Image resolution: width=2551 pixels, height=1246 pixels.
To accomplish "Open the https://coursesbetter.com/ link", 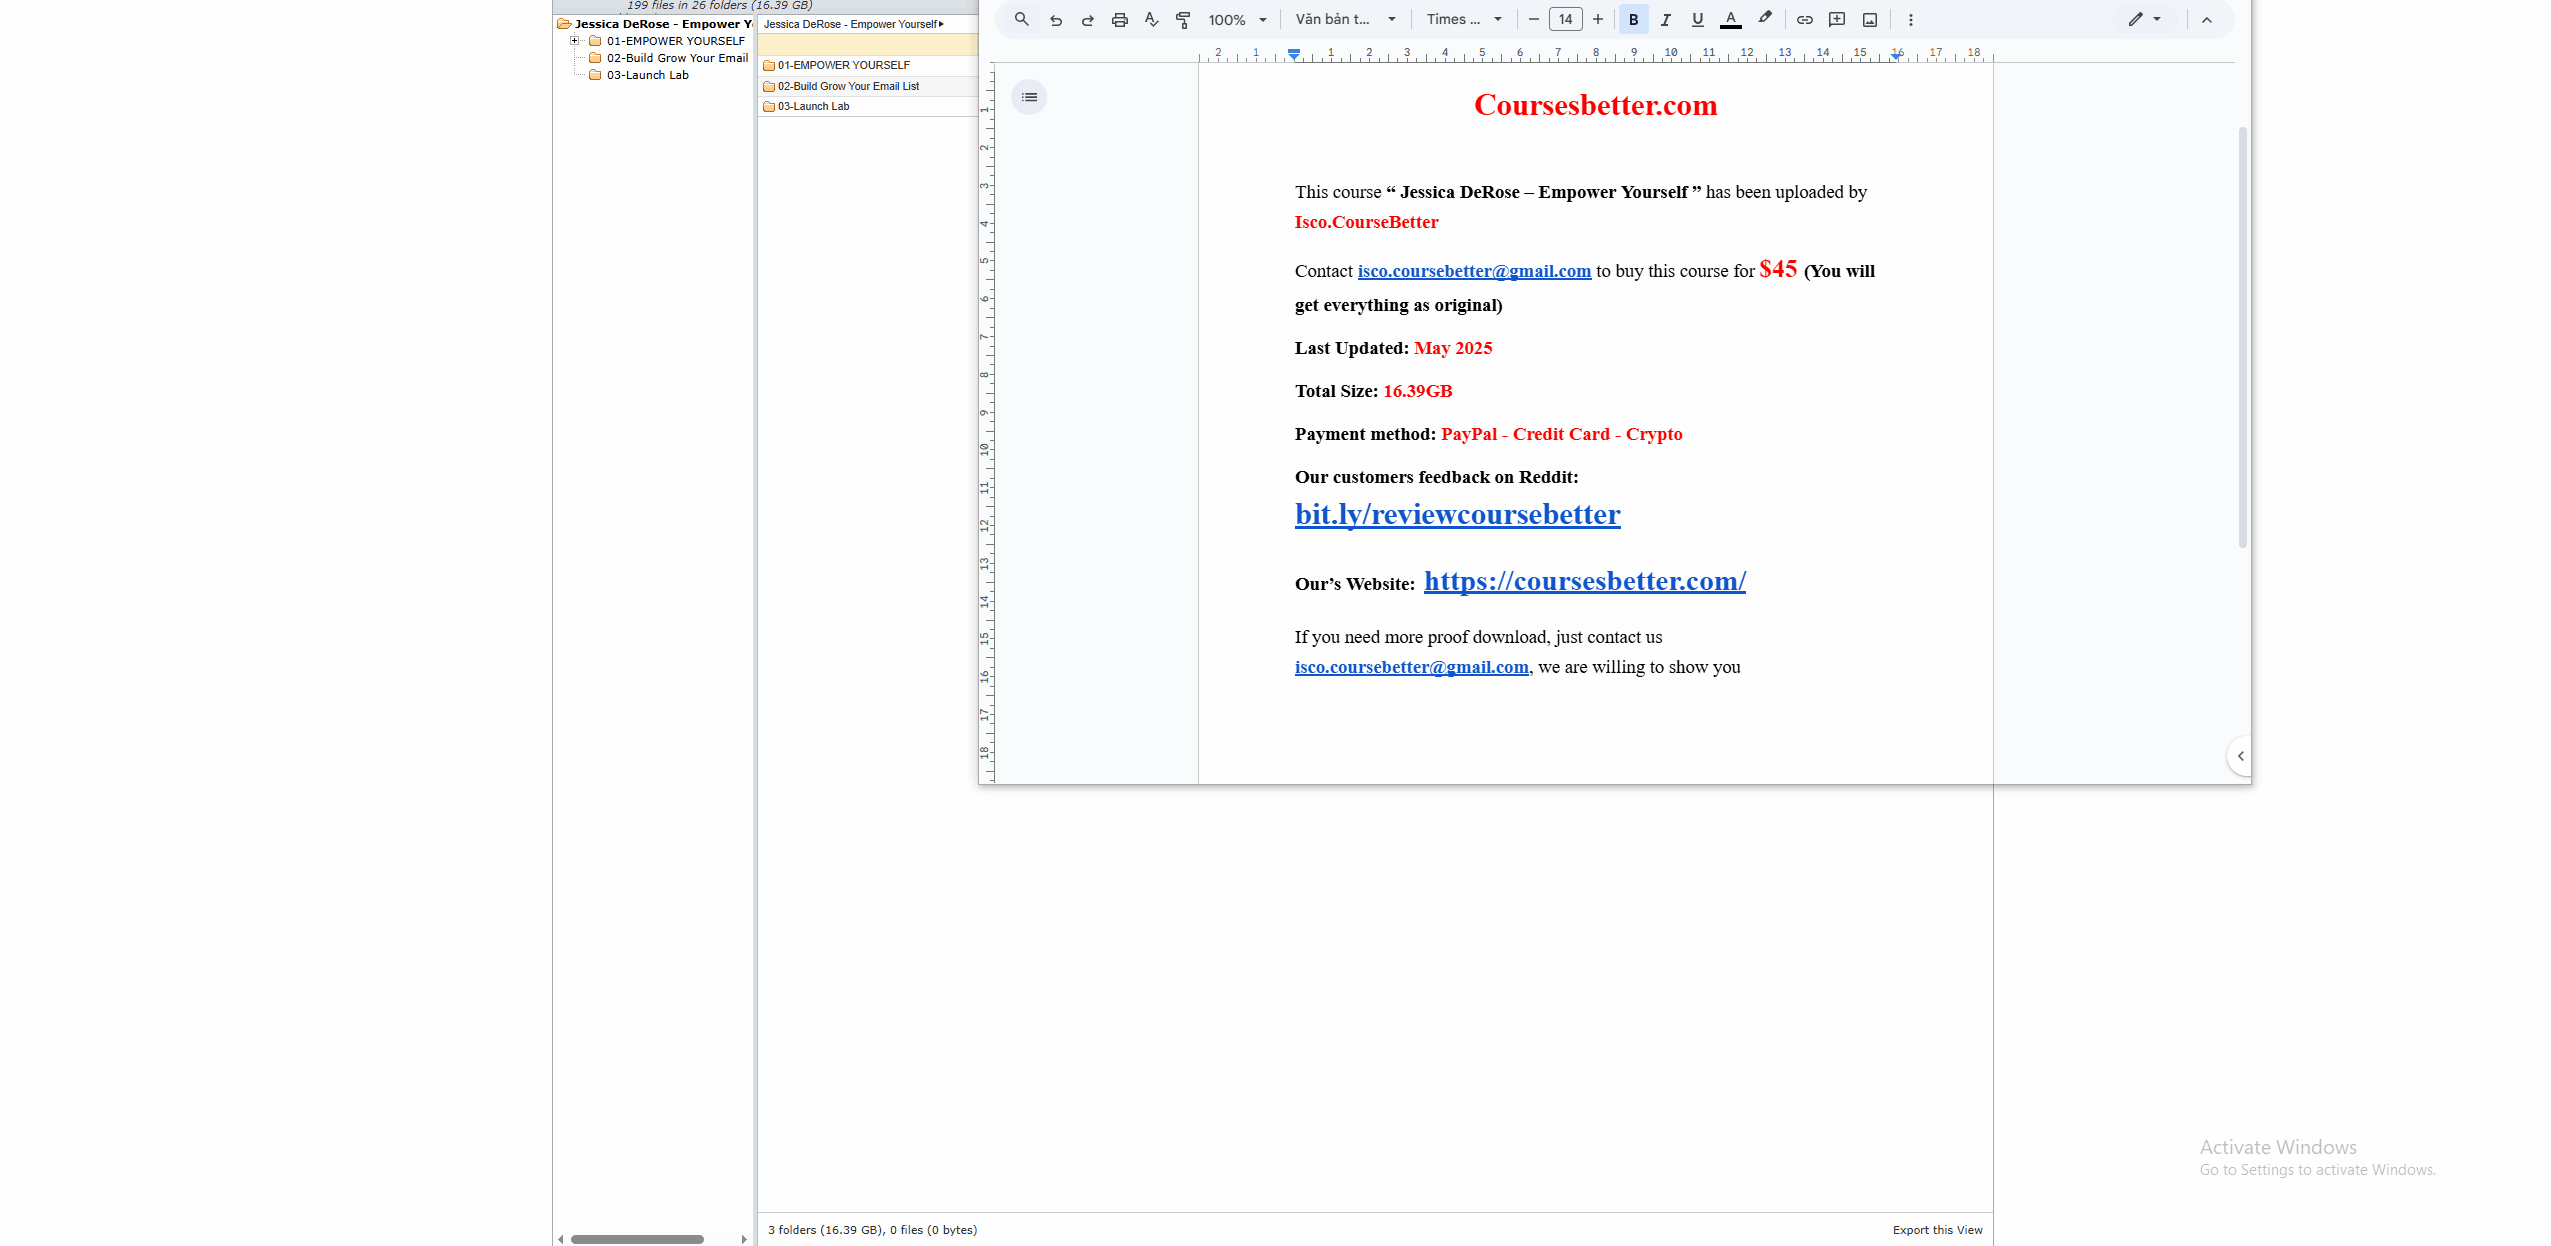I will (x=1584, y=581).
